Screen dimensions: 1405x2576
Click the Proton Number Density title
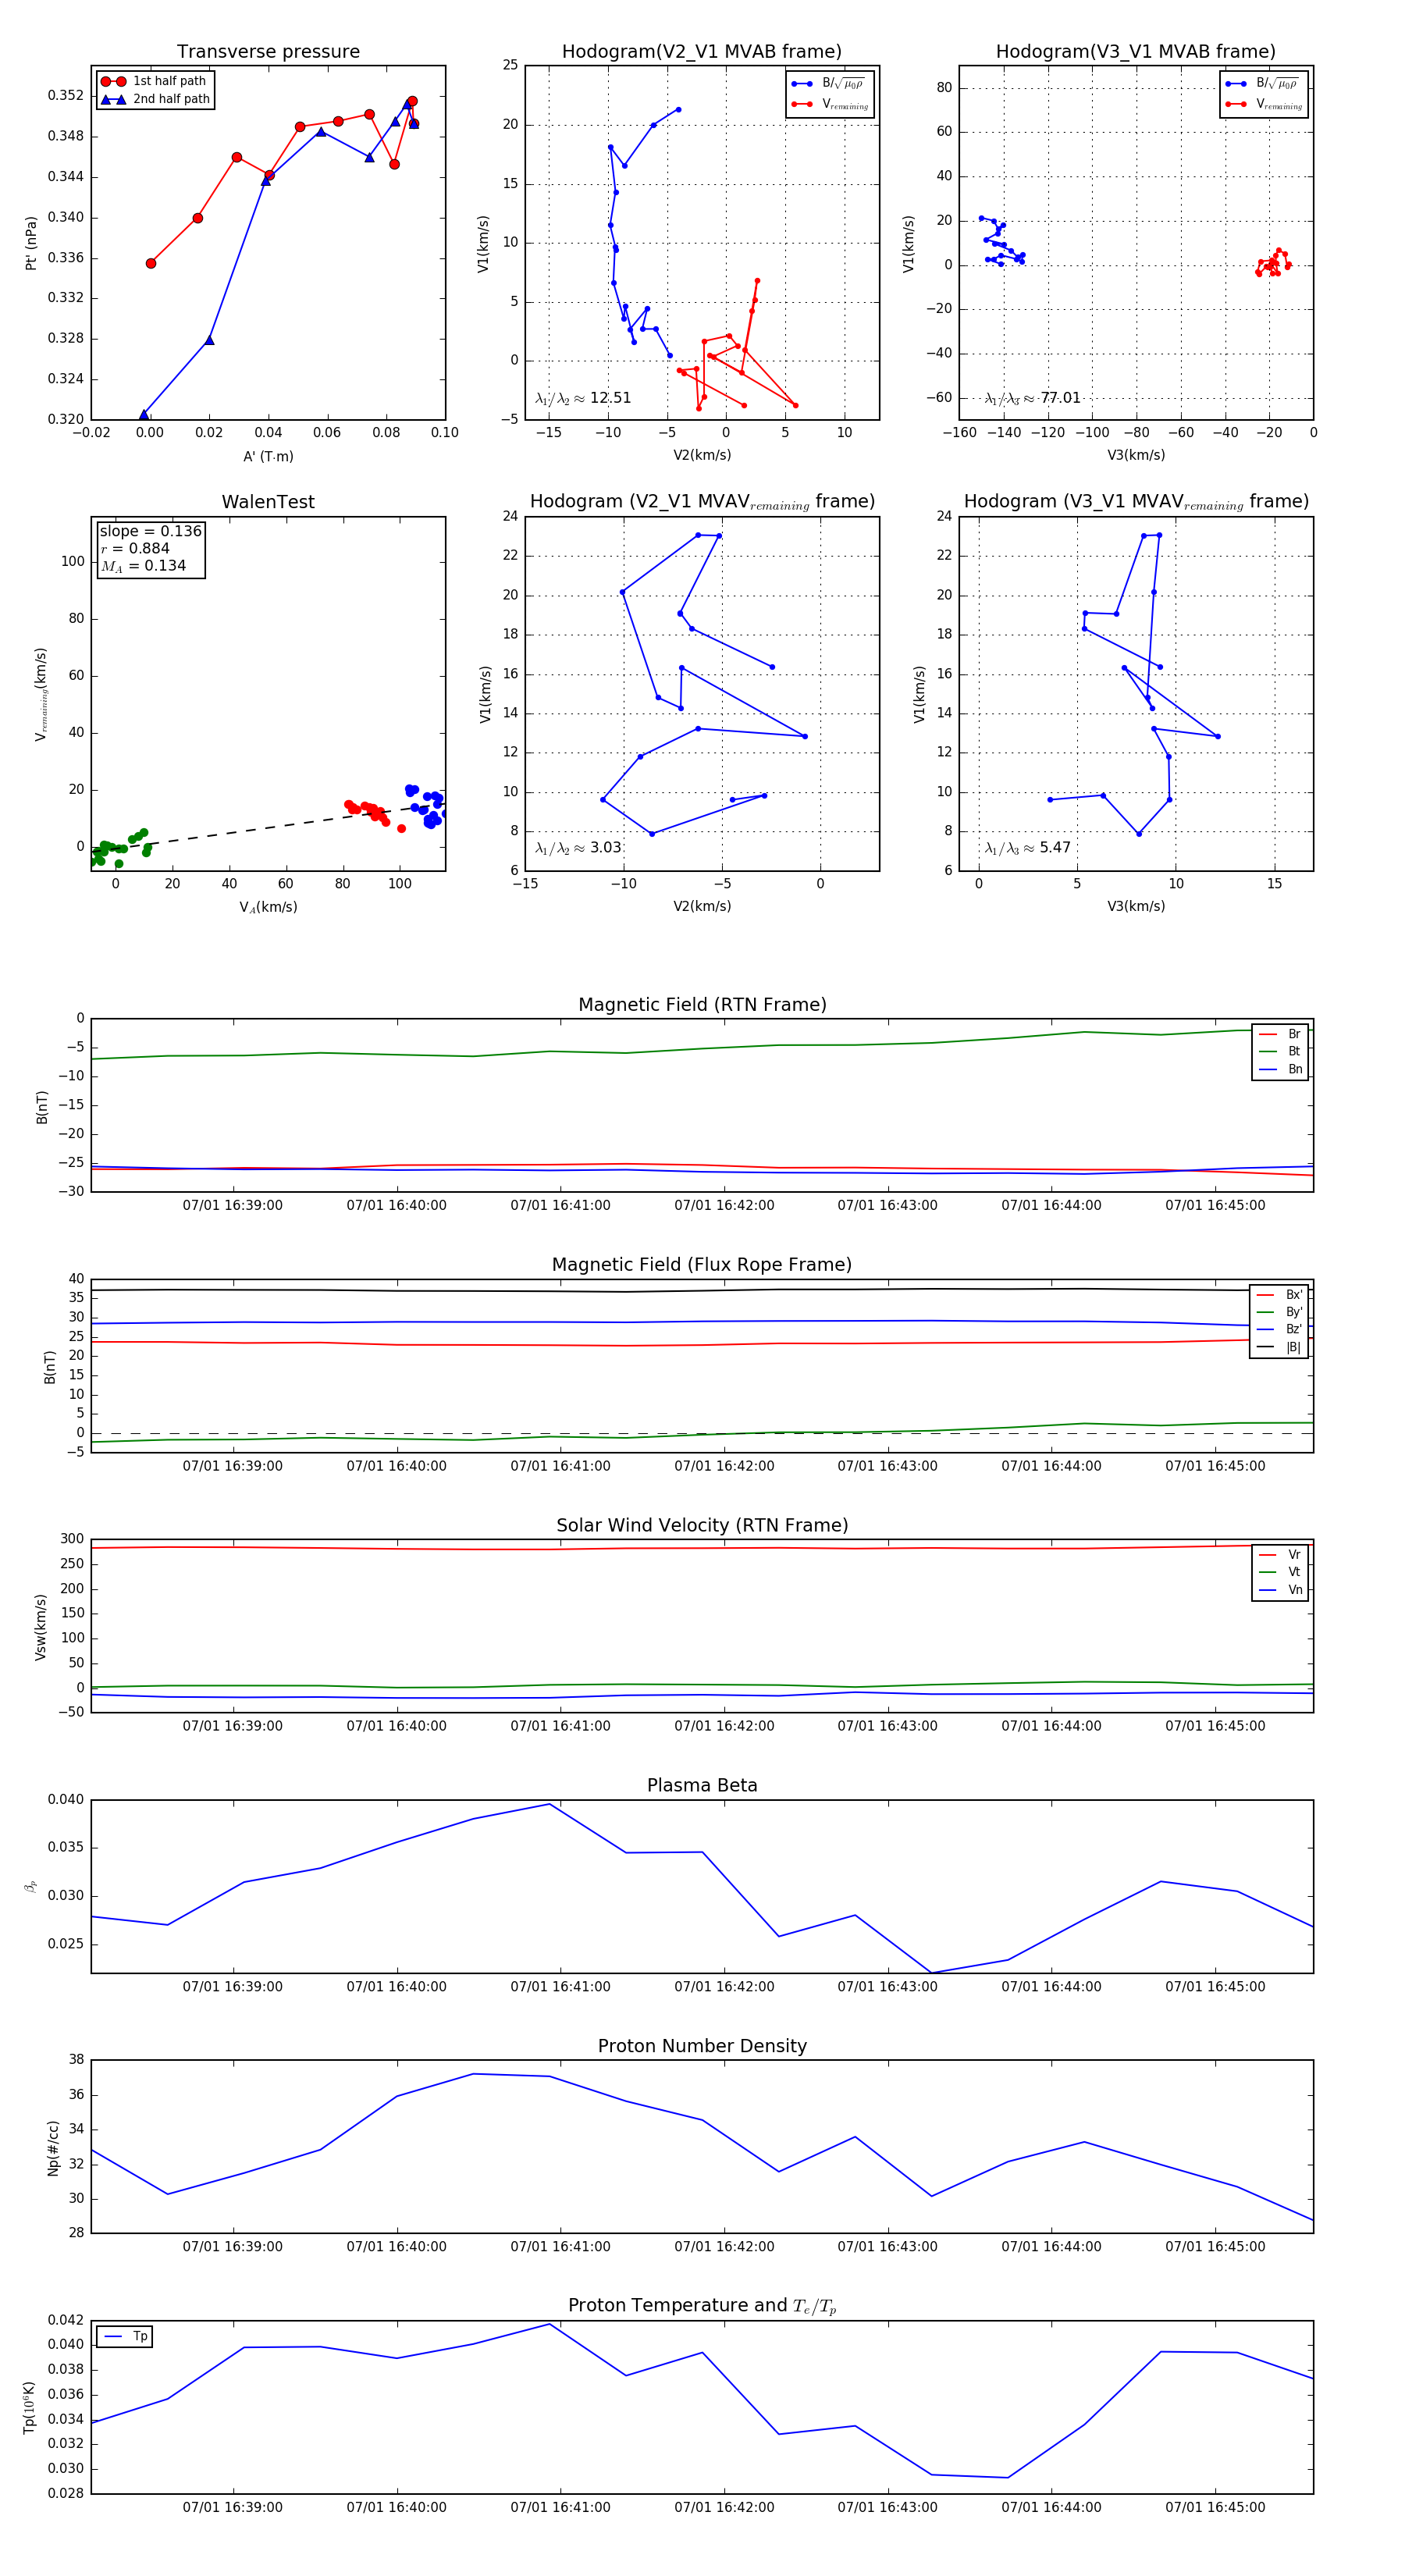click(702, 2045)
